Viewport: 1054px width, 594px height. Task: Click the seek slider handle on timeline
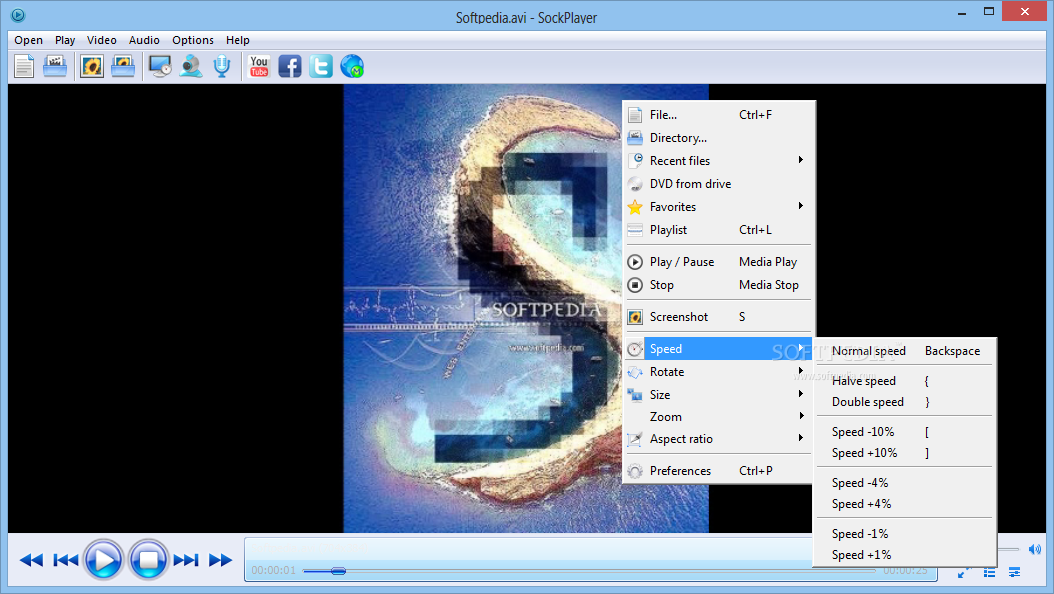(338, 570)
